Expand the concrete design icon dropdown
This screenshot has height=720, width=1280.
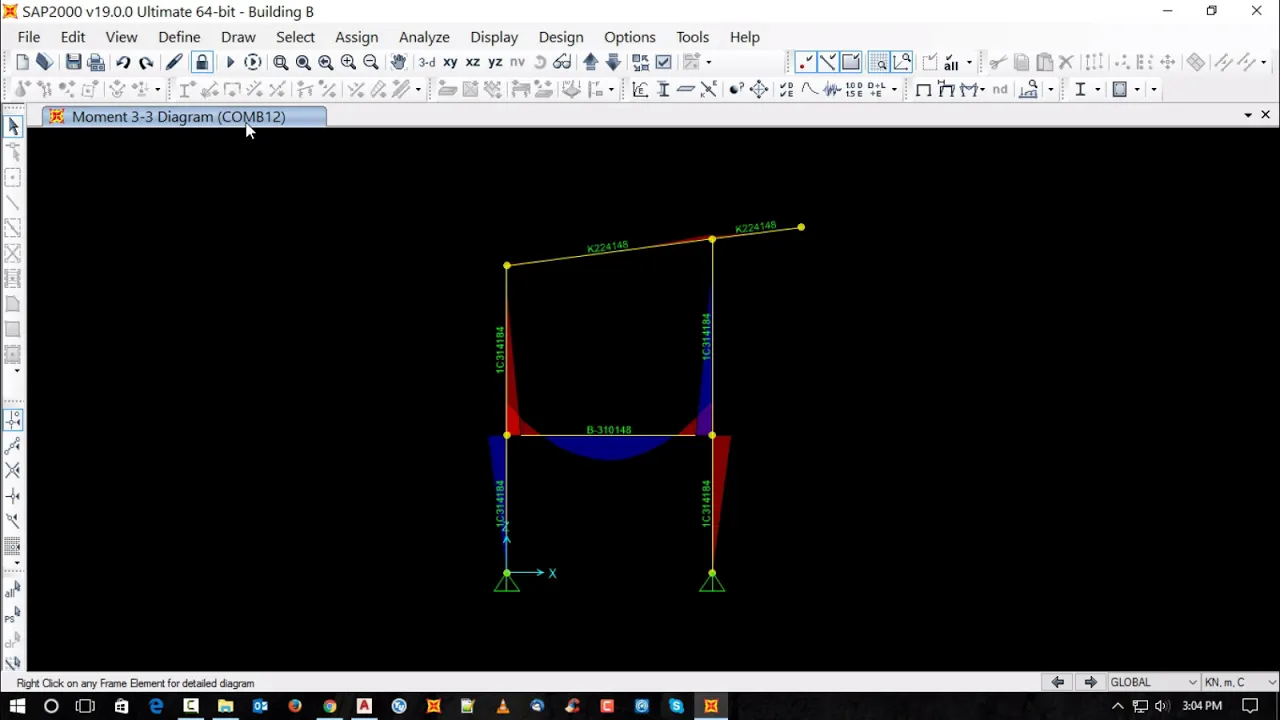tap(1137, 89)
